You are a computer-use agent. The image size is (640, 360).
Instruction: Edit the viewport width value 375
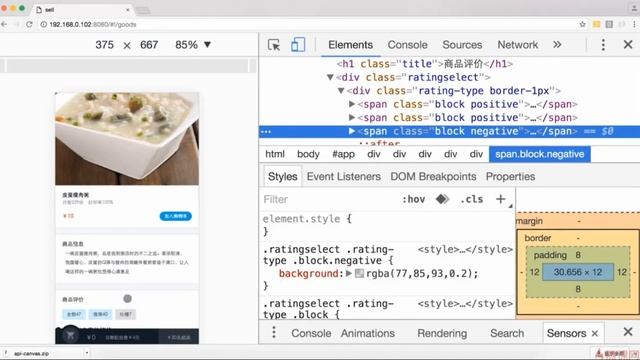pyautogui.click(x=104, y=44)
